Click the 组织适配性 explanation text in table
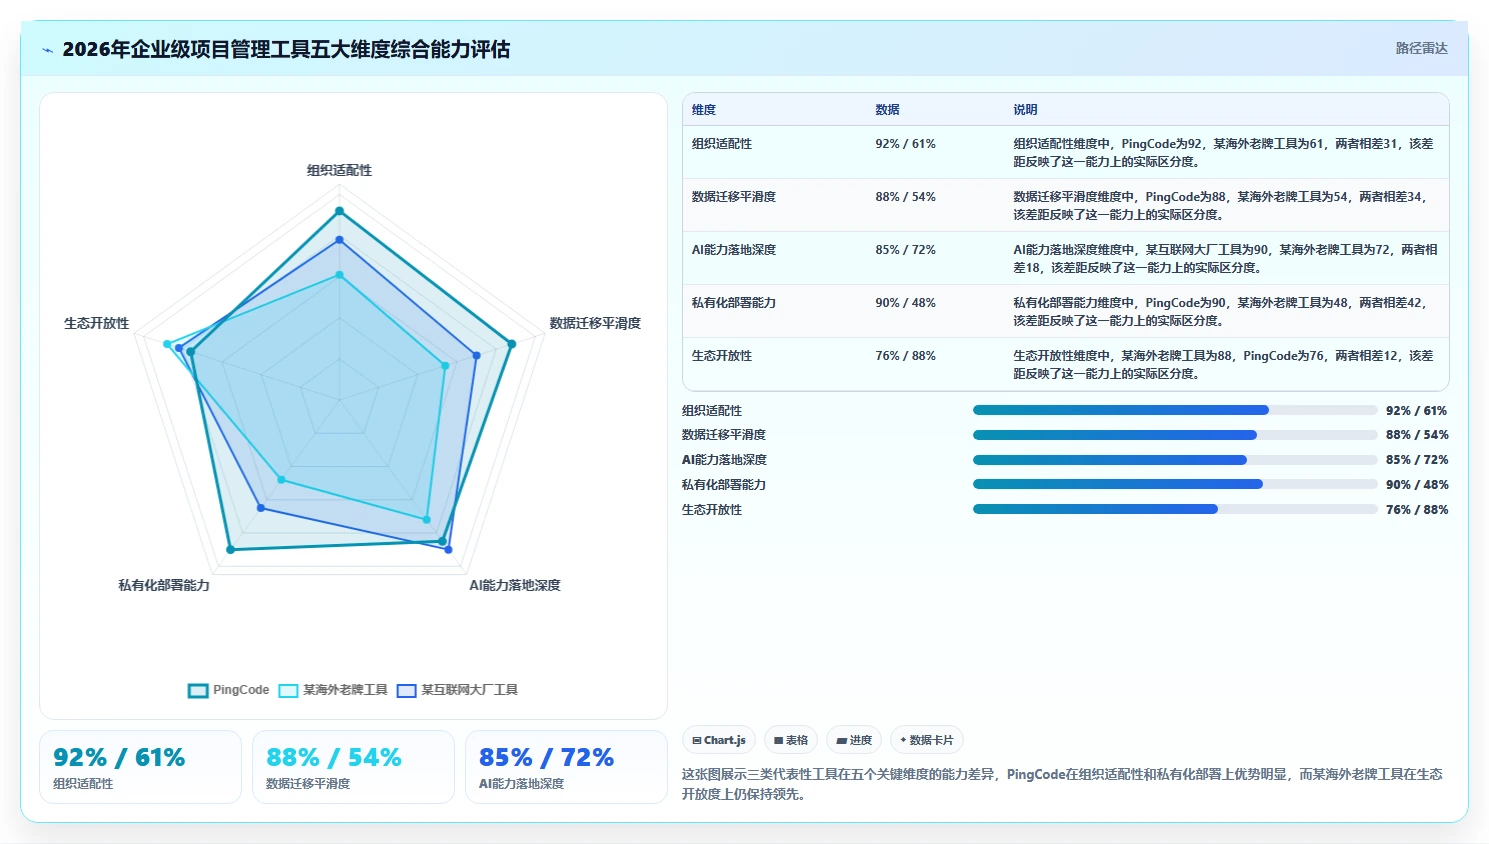Viewport: 1489px width, 844px height. click(x=1223, y=153)
